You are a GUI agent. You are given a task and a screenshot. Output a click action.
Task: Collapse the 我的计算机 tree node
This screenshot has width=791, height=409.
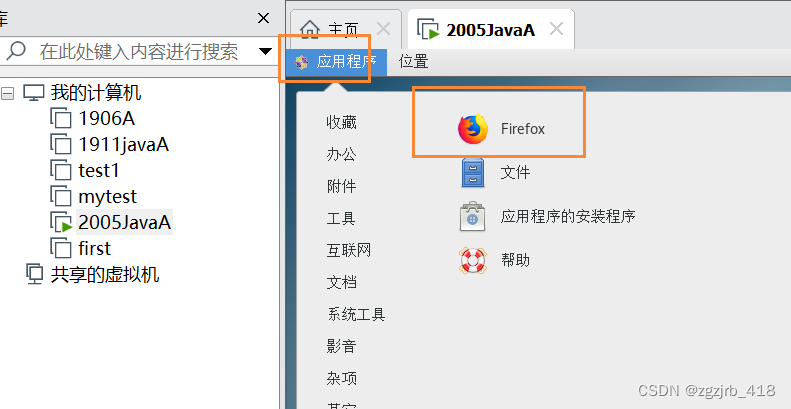click(x=8, y=93)
